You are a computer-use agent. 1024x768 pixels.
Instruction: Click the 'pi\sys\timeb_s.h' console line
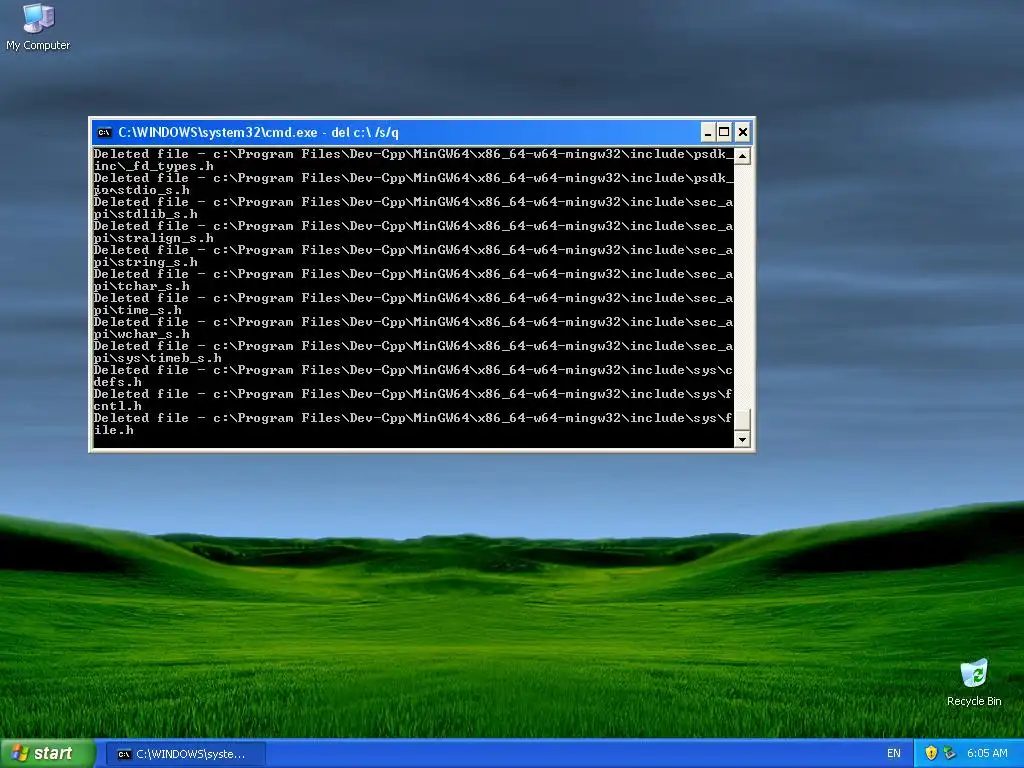[x=157, y=359]
